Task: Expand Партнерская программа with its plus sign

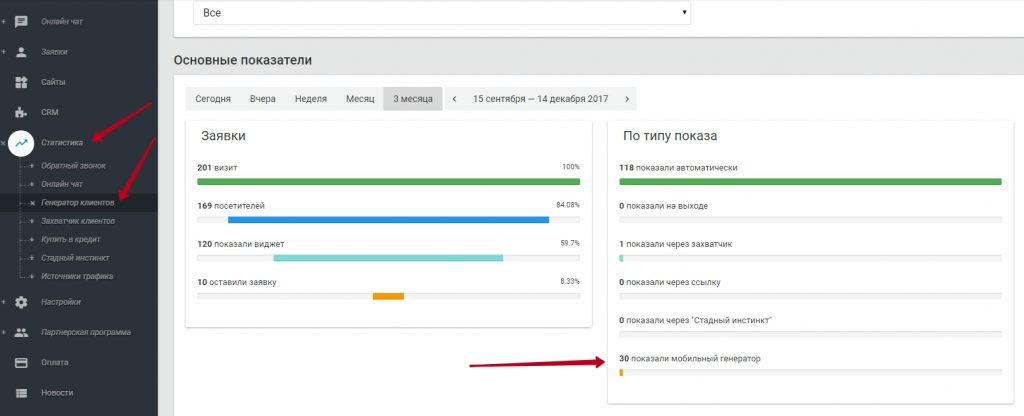Action: [3, 332]
